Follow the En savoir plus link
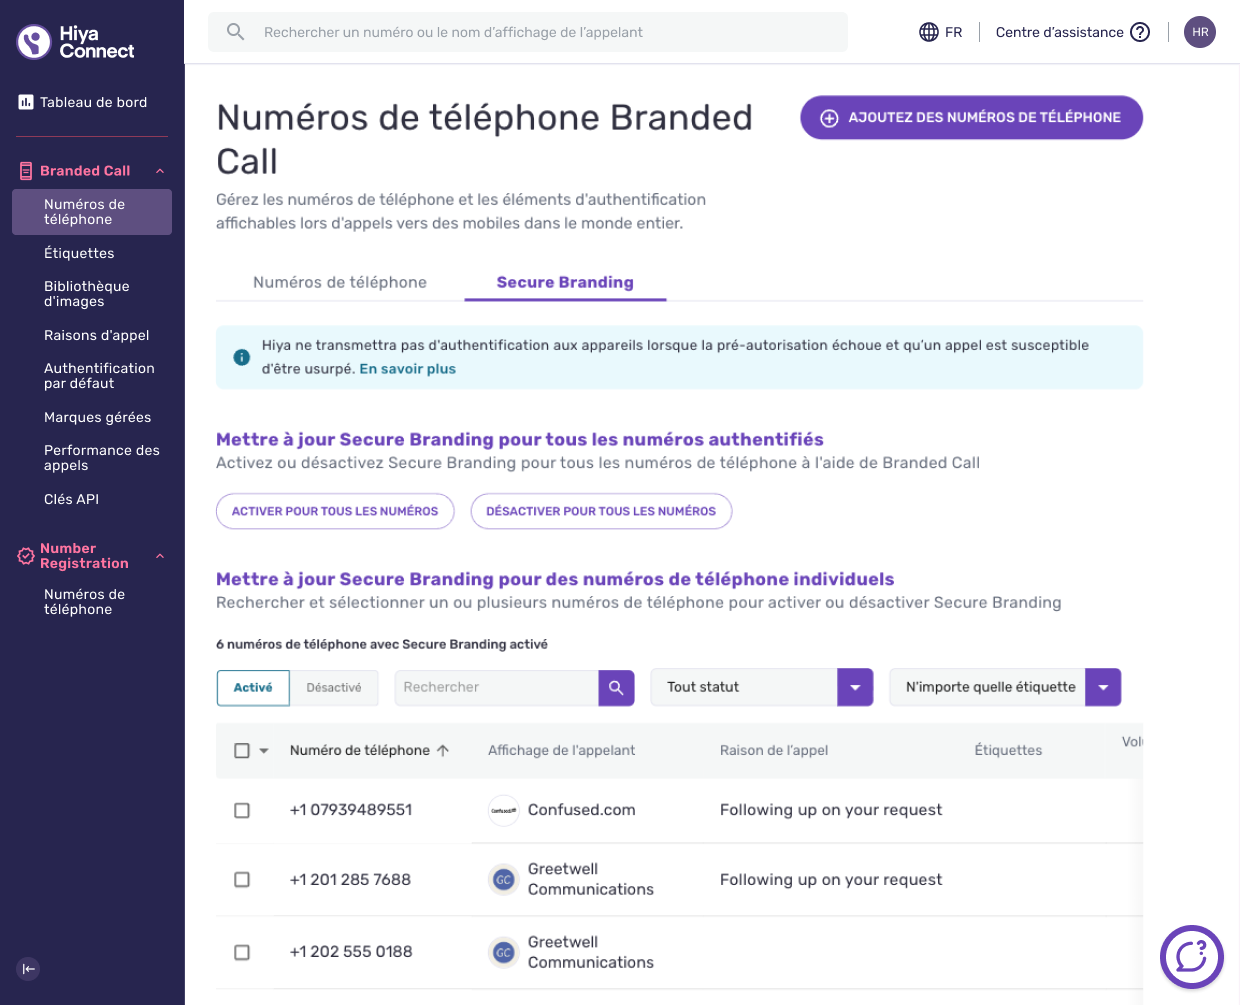This screenshot has height=1005, width=1240. coord(407,369)
